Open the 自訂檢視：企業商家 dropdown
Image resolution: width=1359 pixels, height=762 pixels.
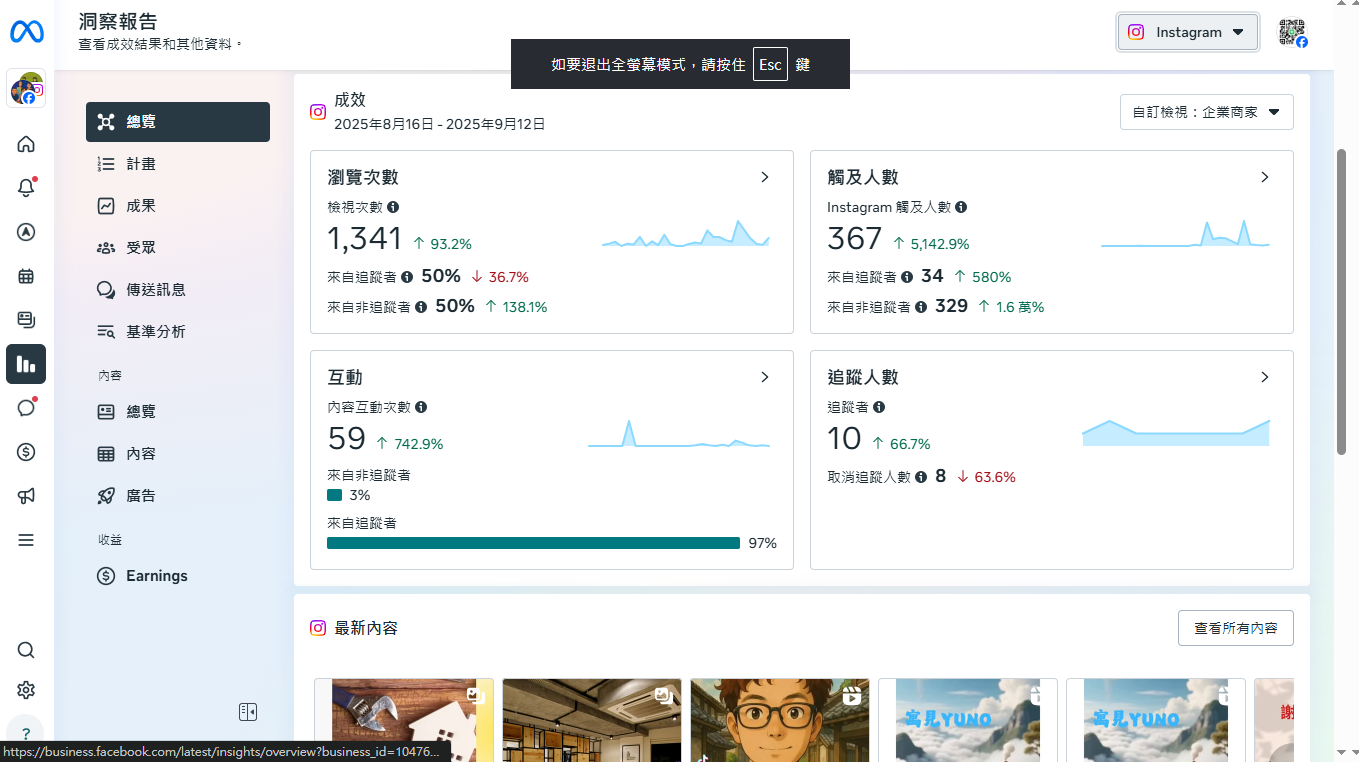click(1206, 112)
